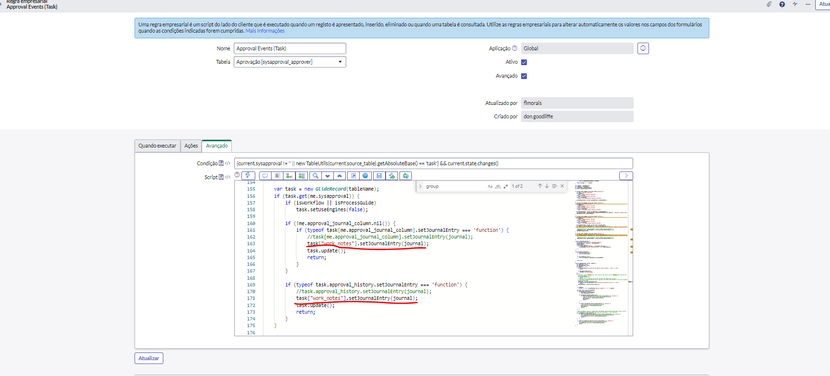Click line number 164
830x376 pixels.
click(x=252, y=250)
